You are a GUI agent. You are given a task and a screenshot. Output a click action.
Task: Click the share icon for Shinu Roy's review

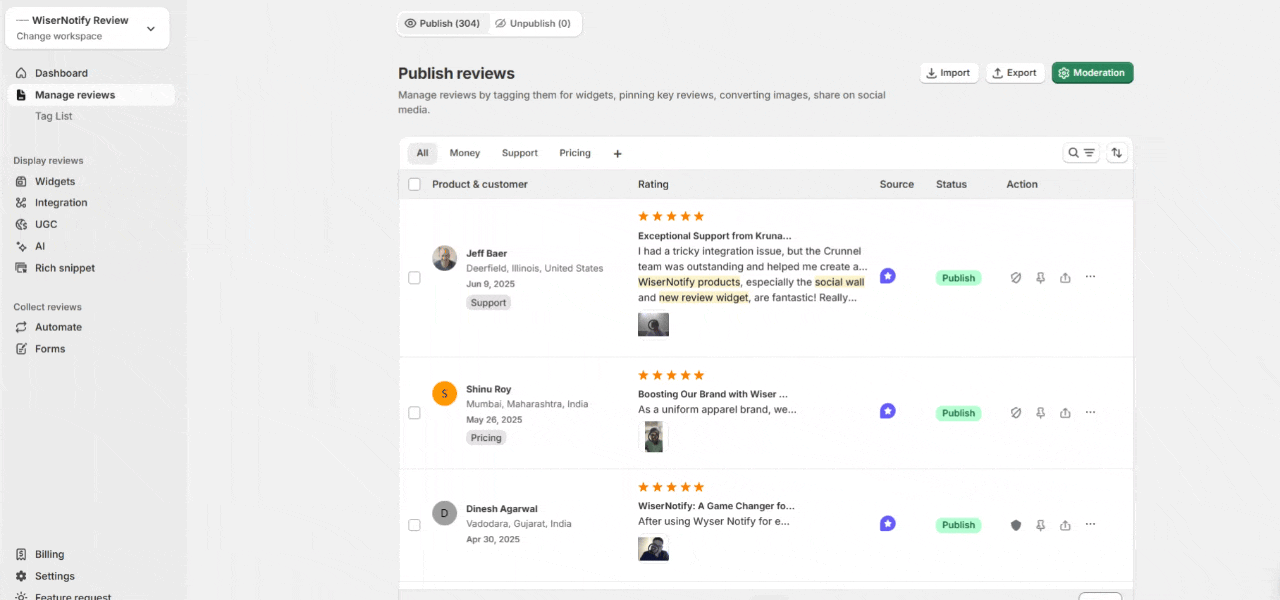pos(1065,413)
